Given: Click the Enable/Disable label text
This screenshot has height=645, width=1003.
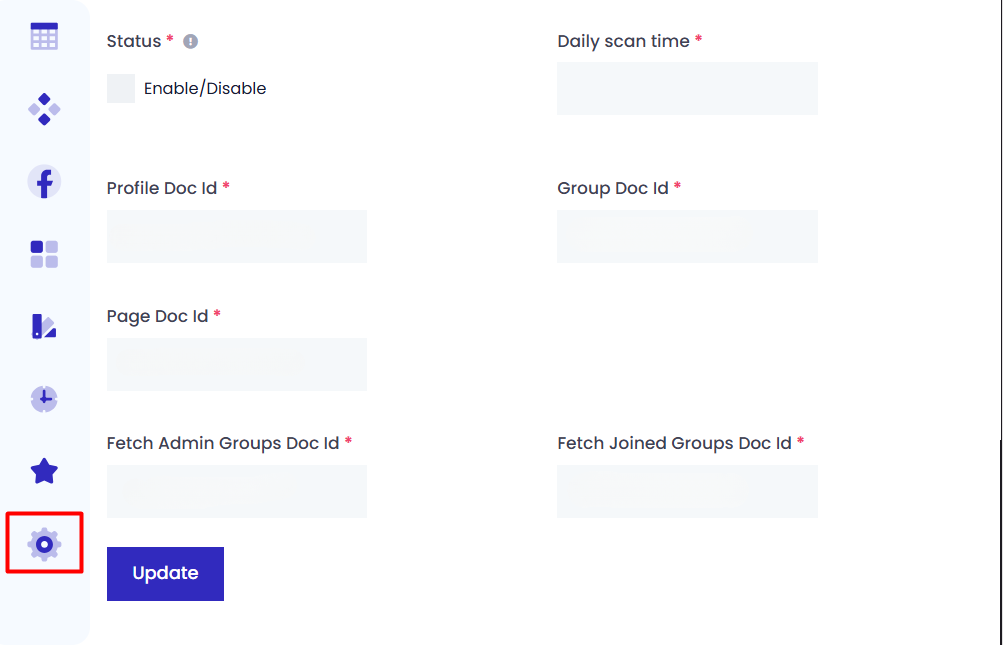Looking at the screenshot, I should point(205,88).
